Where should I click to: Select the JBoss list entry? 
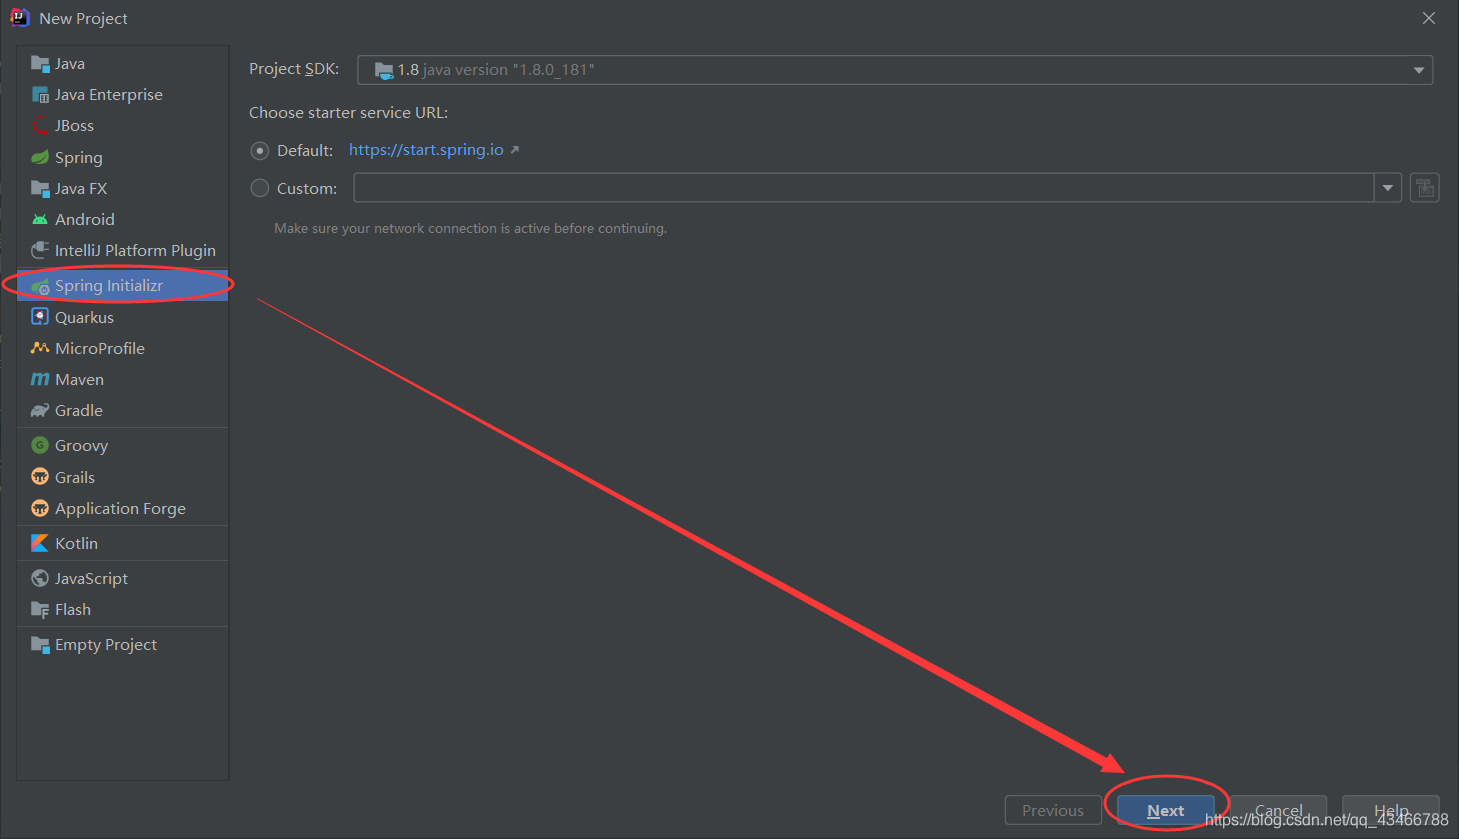coord(123,126)
